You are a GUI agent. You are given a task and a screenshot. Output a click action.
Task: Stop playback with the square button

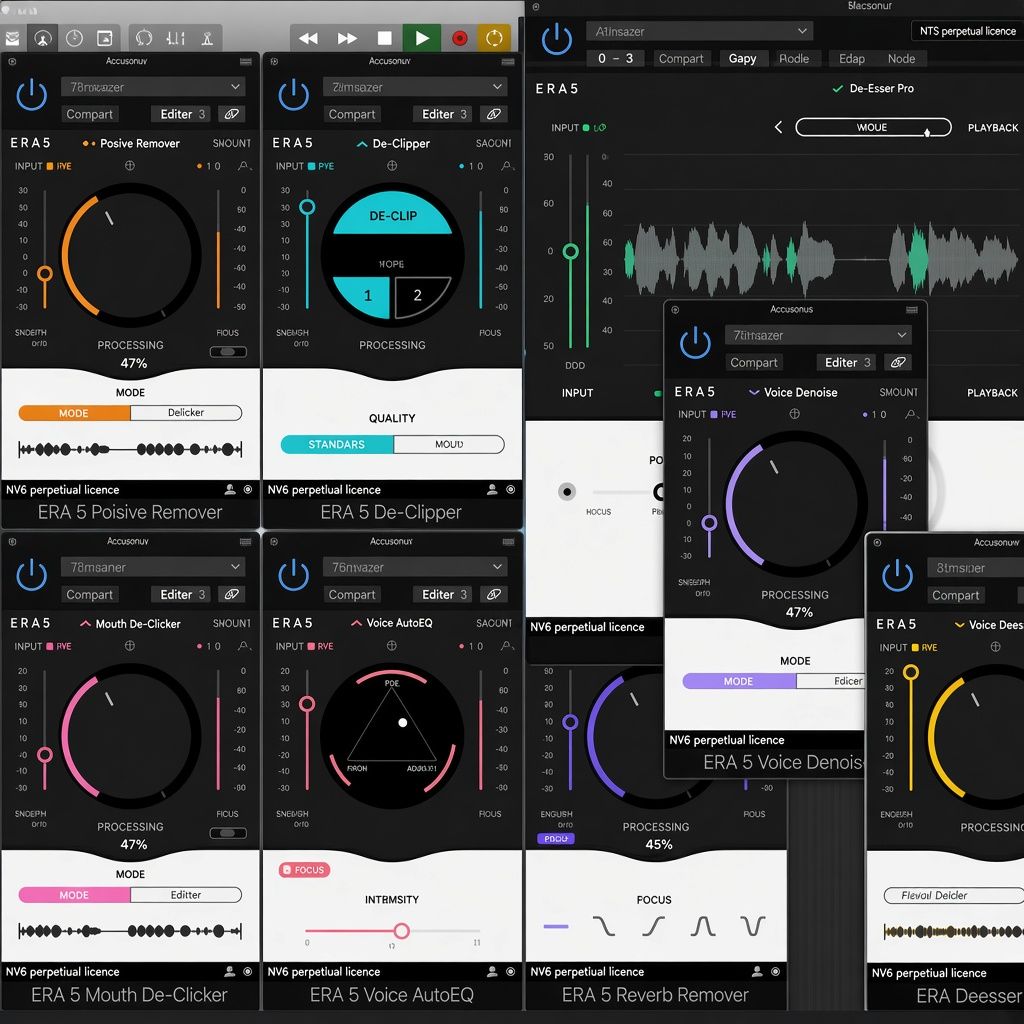(x=385, y=38)
